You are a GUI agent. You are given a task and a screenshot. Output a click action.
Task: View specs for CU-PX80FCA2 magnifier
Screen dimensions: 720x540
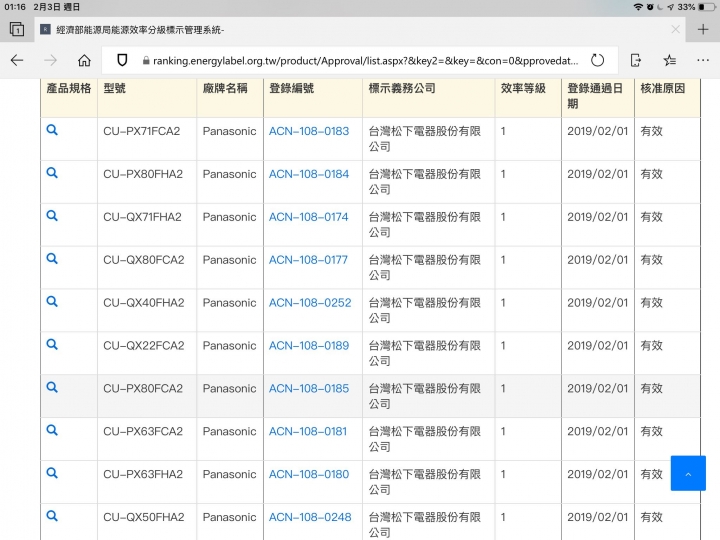coord(52,387)
